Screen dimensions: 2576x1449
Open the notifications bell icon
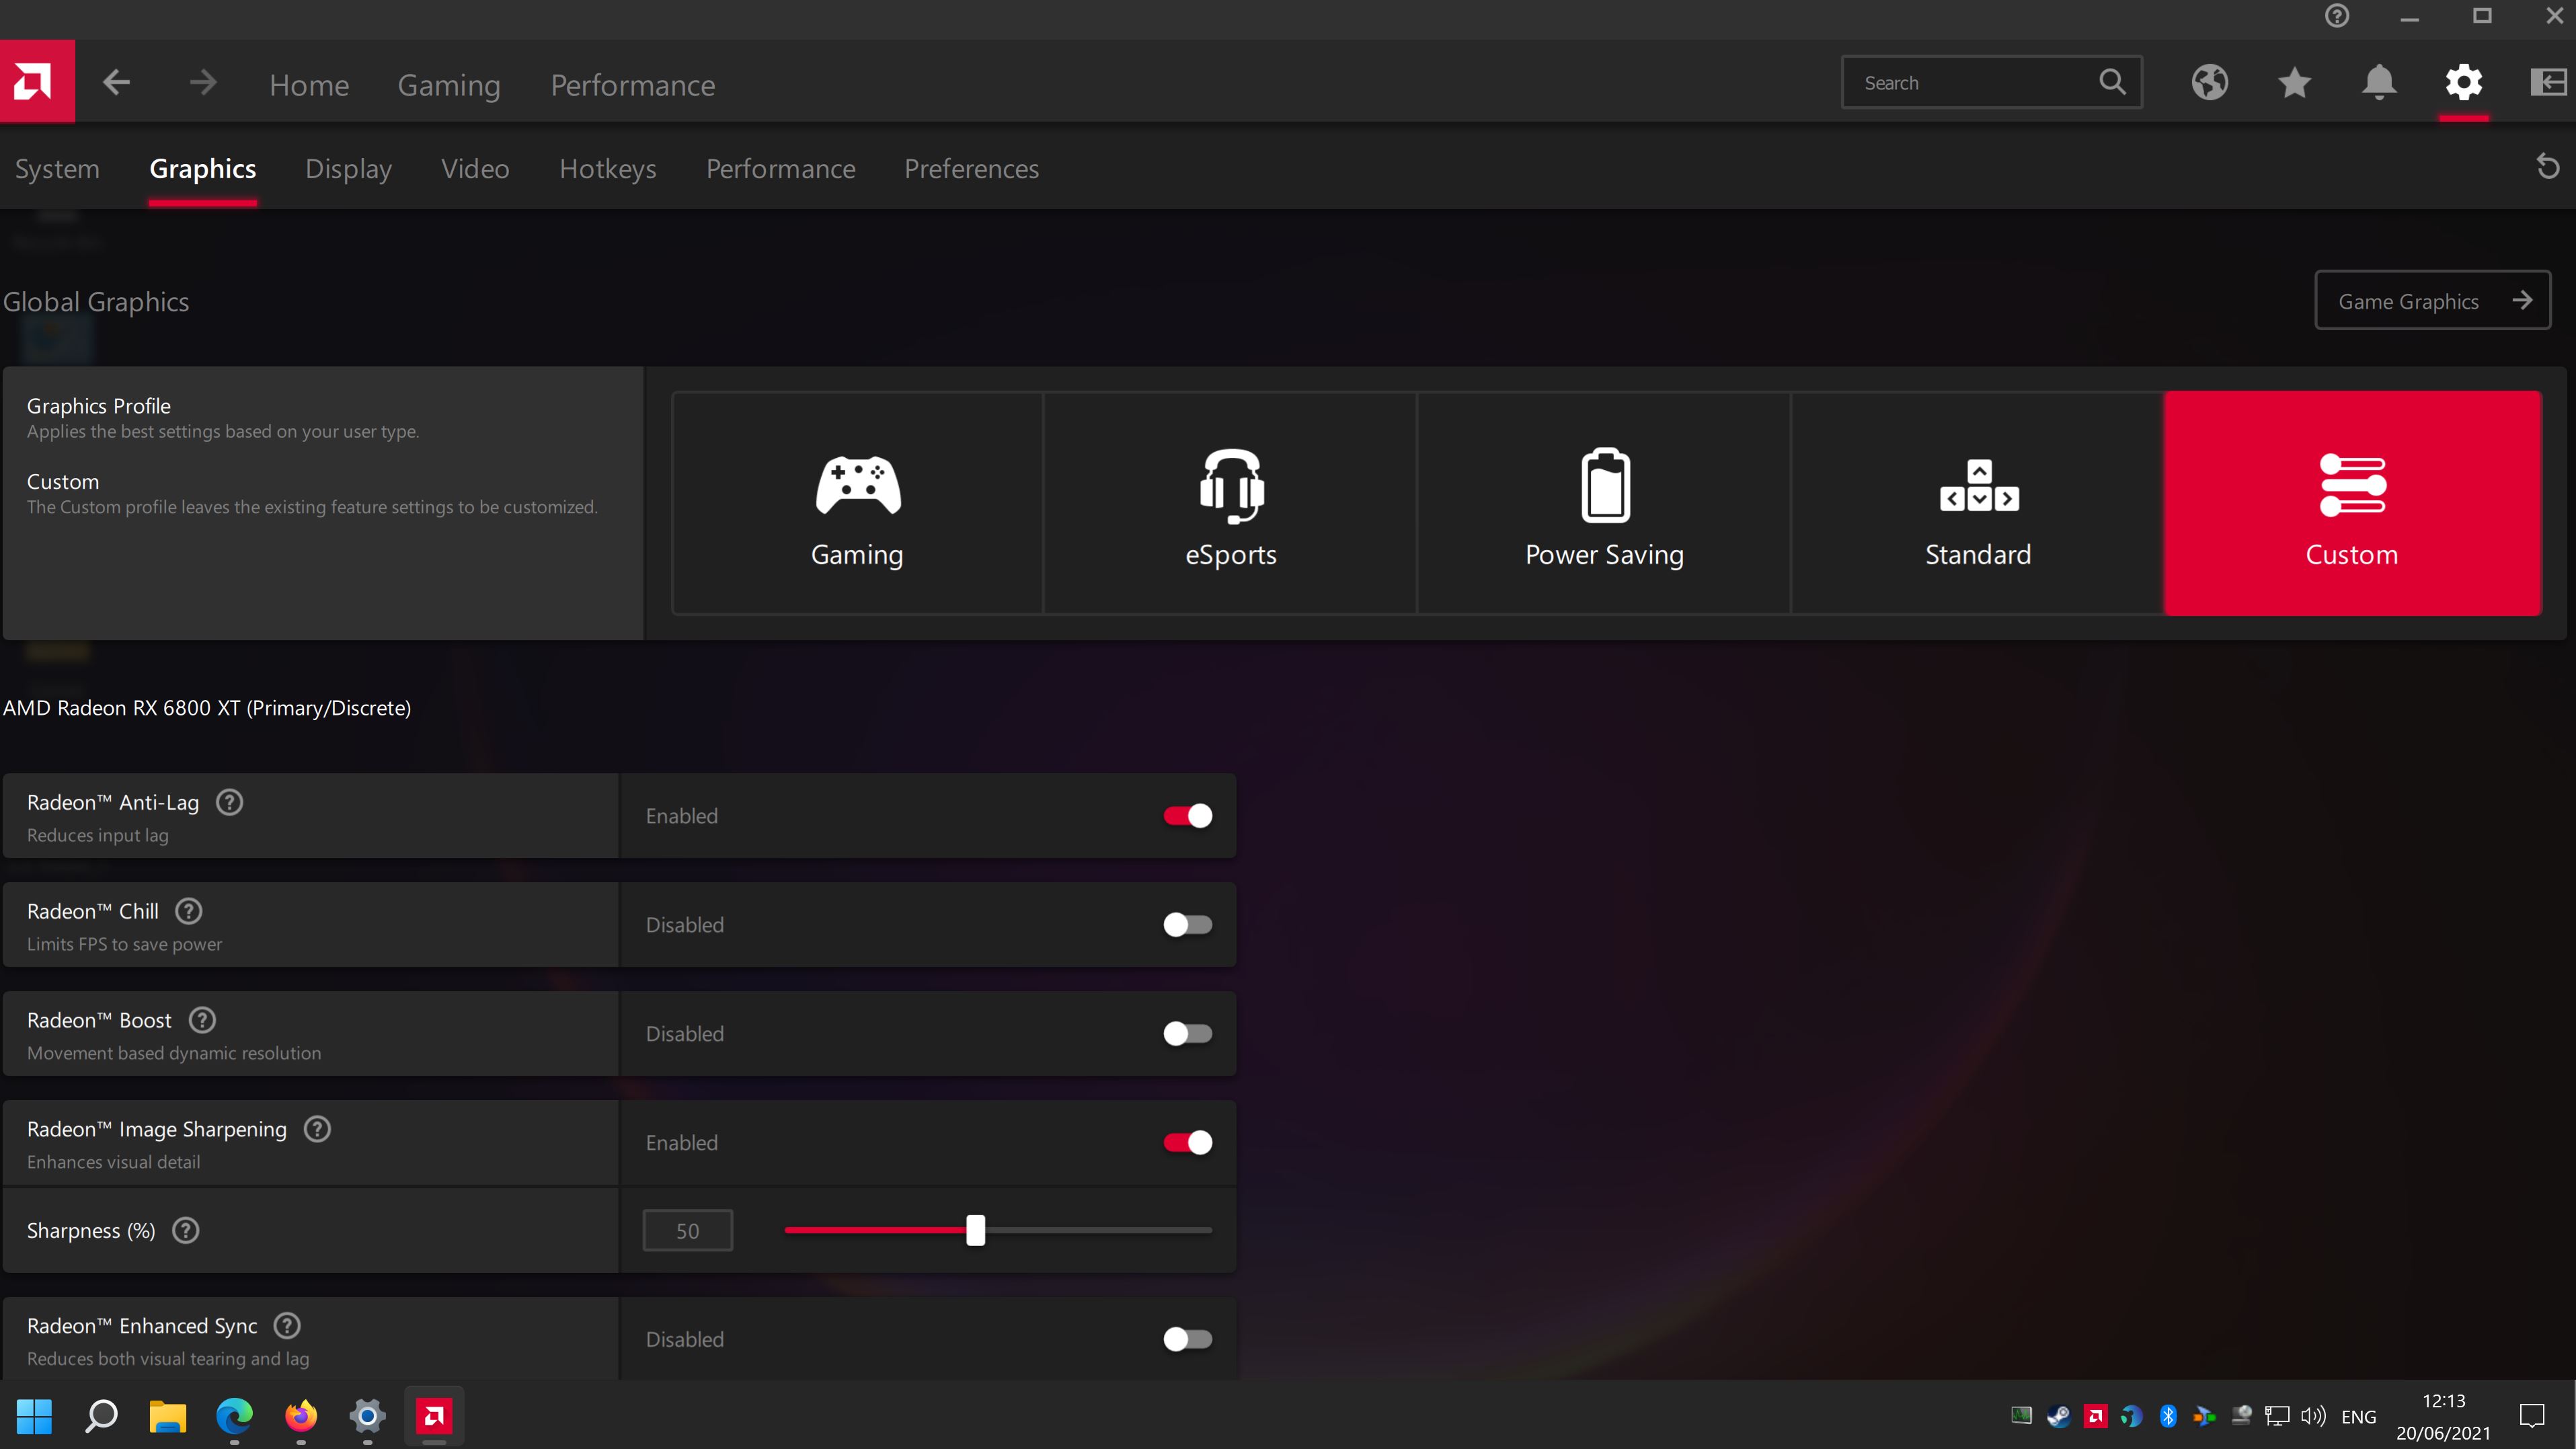pyautogui.click(x=2379, y=83)
